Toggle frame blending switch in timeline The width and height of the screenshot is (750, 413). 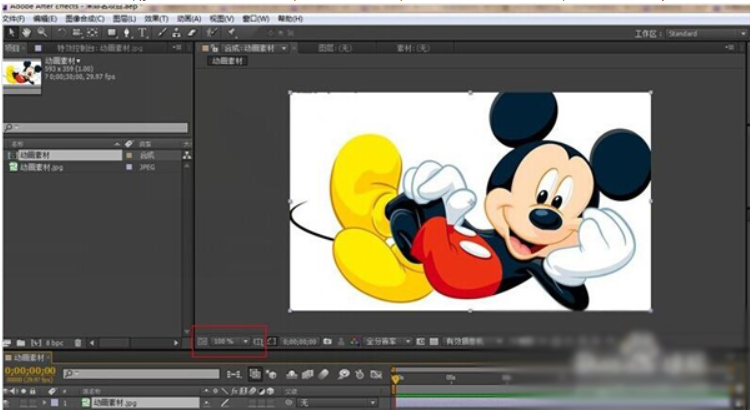(x=307, y=374)
